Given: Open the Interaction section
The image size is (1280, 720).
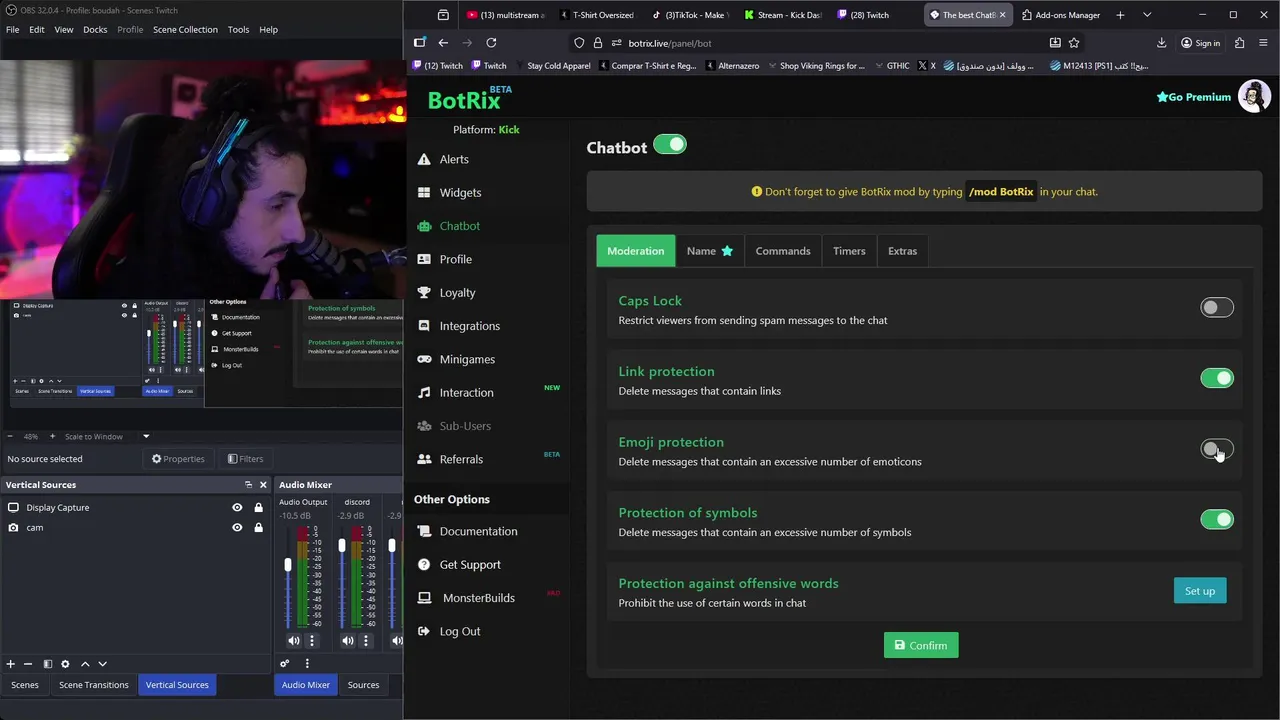Looking at the screenshot, I should 466,392.
